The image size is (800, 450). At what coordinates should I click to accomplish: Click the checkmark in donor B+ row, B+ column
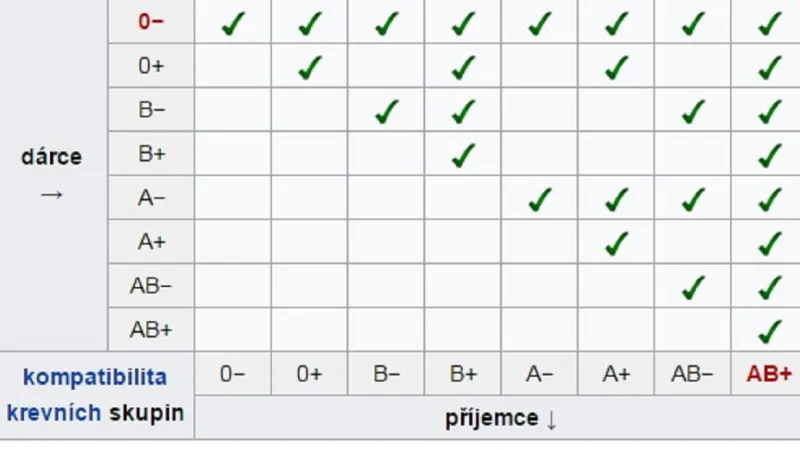pyautogui.click(x=463, y=156)
